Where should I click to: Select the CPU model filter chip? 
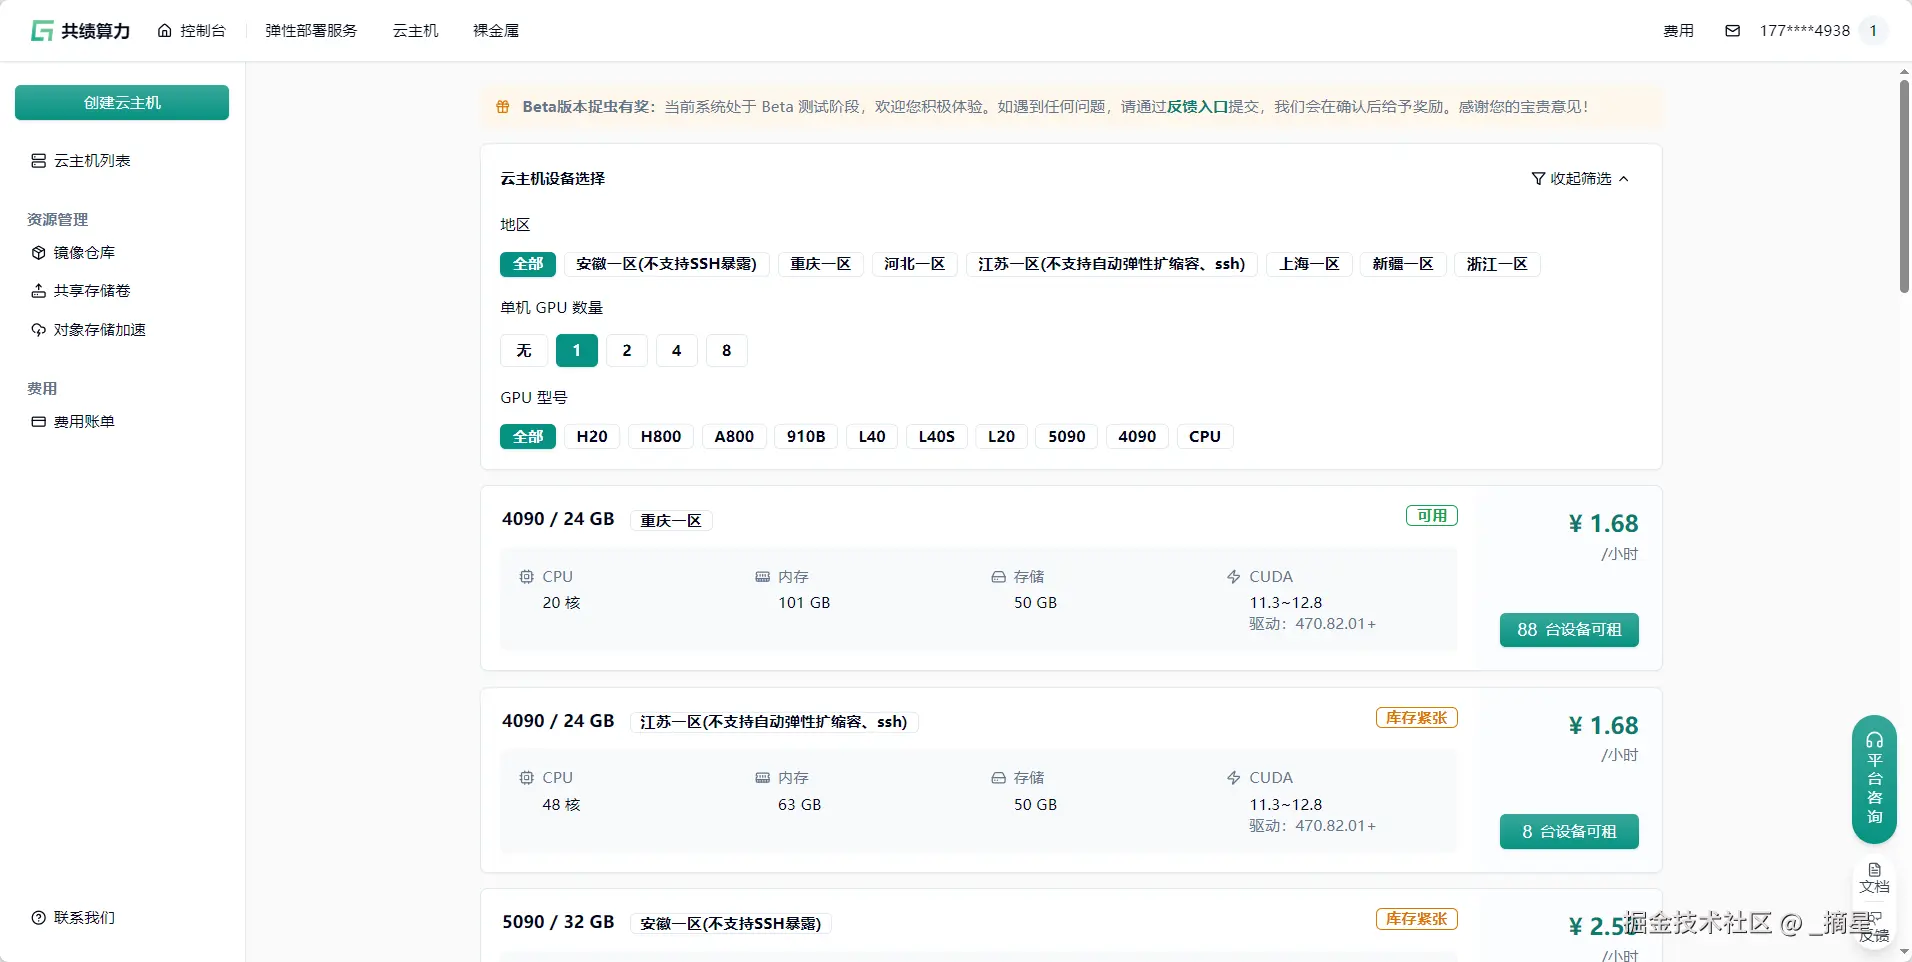[1205, 437]
